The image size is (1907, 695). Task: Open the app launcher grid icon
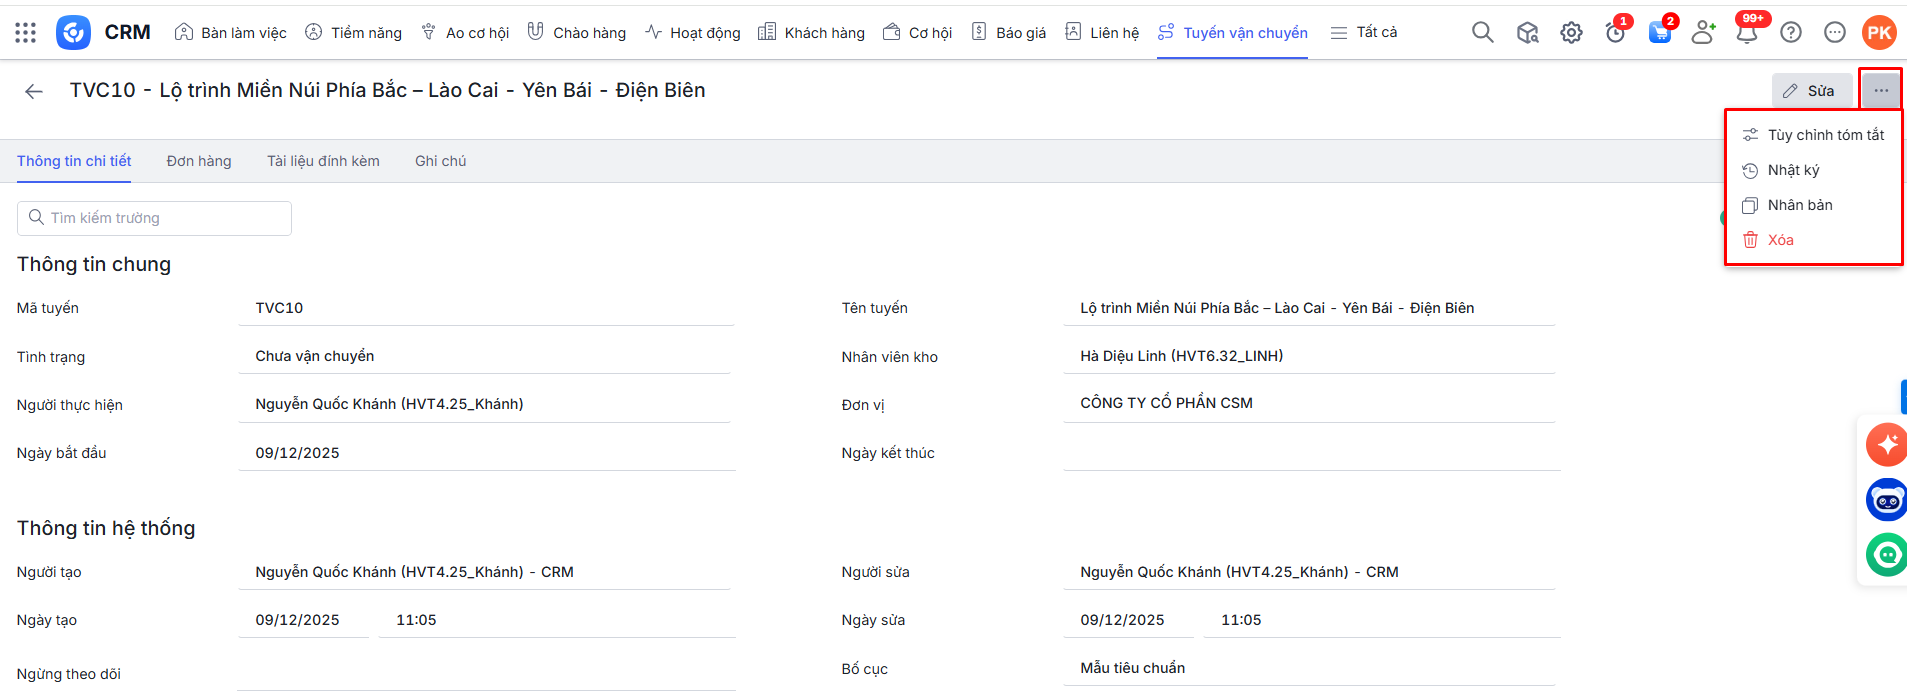(26, 33)
